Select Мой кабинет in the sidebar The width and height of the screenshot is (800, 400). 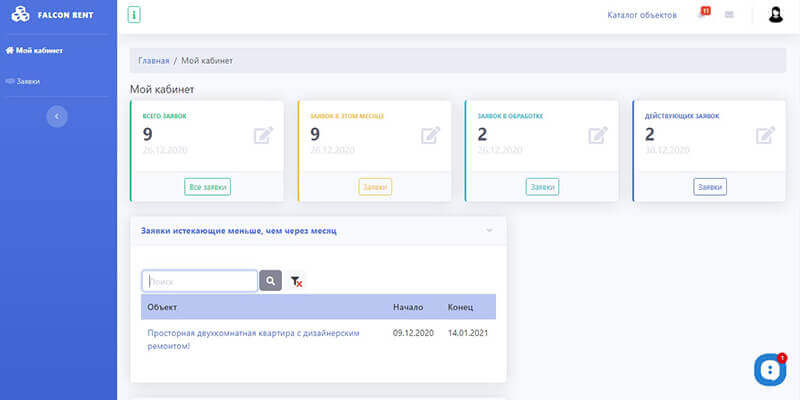[34, 51]
